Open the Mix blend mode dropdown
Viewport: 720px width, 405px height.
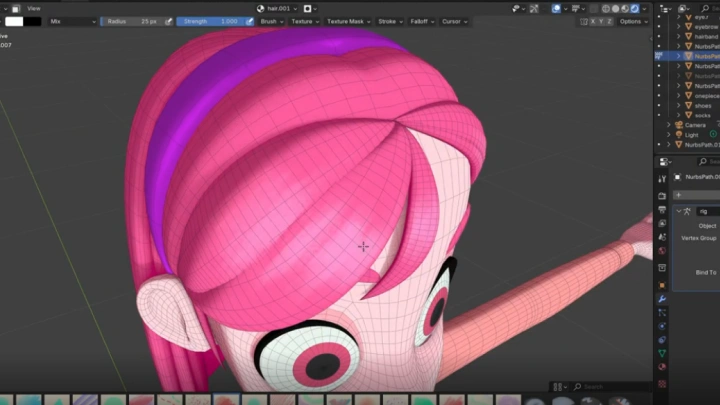[x=73, y=22]
